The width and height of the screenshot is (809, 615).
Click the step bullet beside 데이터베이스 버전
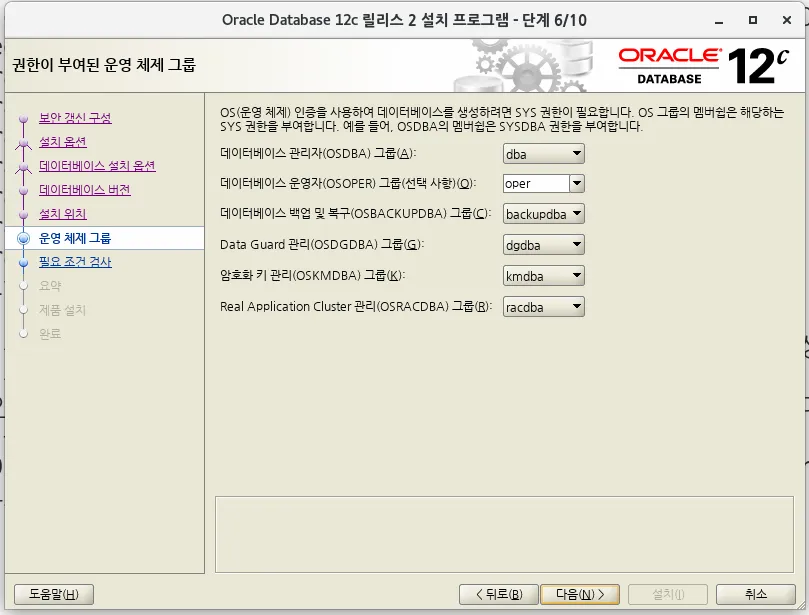point(23,190)
